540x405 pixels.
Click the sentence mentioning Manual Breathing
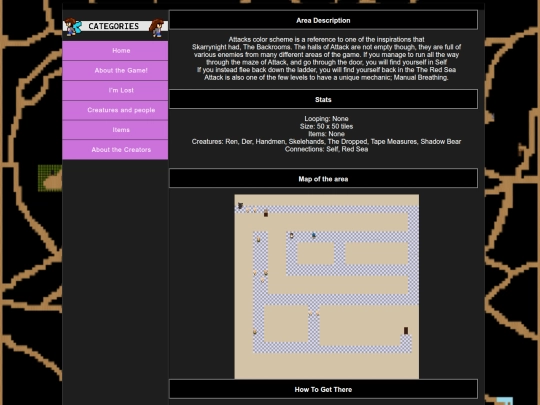[326, 77]
